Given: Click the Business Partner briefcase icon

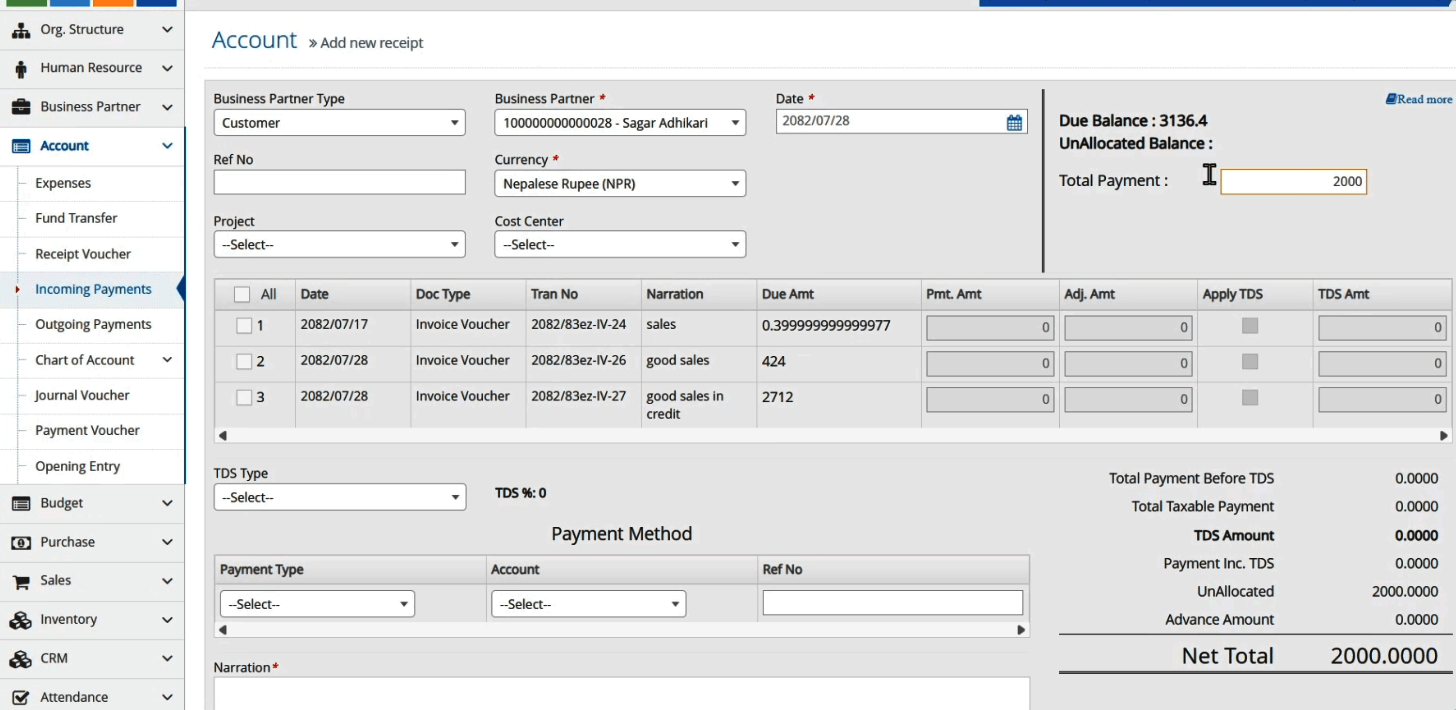Looking at the screenshot, I should [x=20, y=107].
